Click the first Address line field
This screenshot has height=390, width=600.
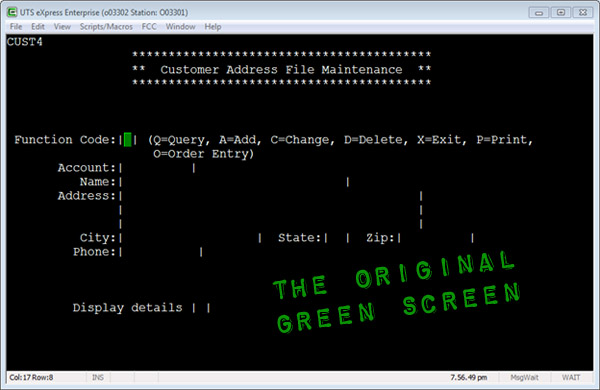[x=271, y=196]
